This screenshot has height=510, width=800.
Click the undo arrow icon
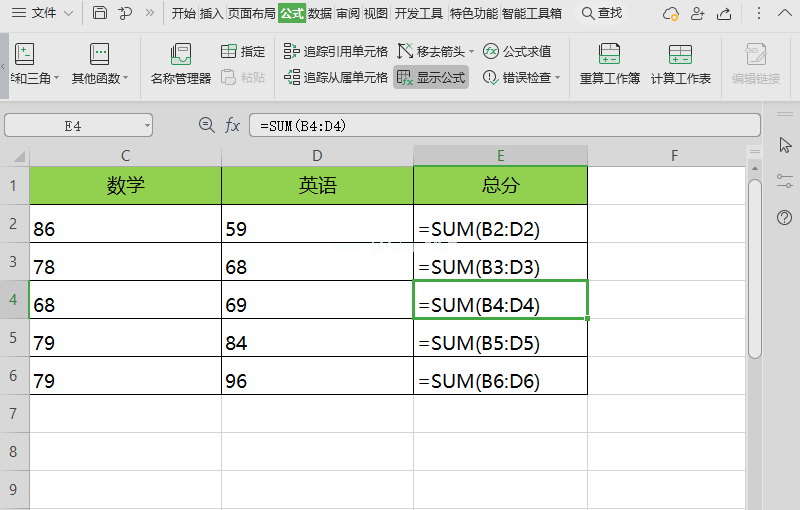point(125,13)
